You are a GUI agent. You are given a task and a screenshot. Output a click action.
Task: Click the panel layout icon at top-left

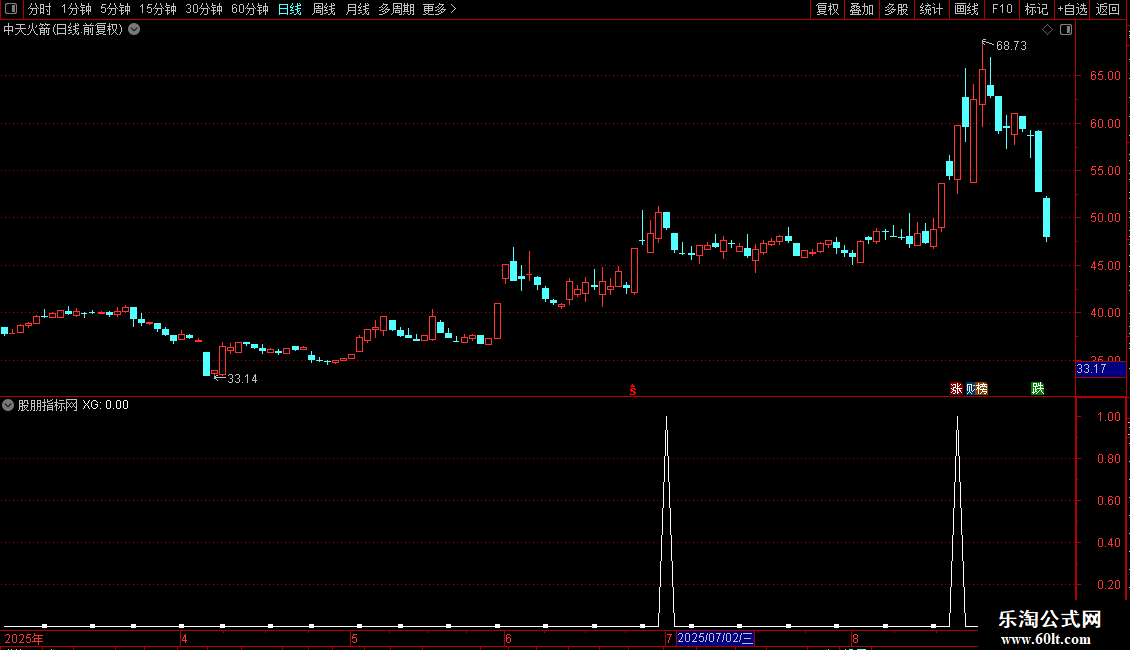point(11,9)
